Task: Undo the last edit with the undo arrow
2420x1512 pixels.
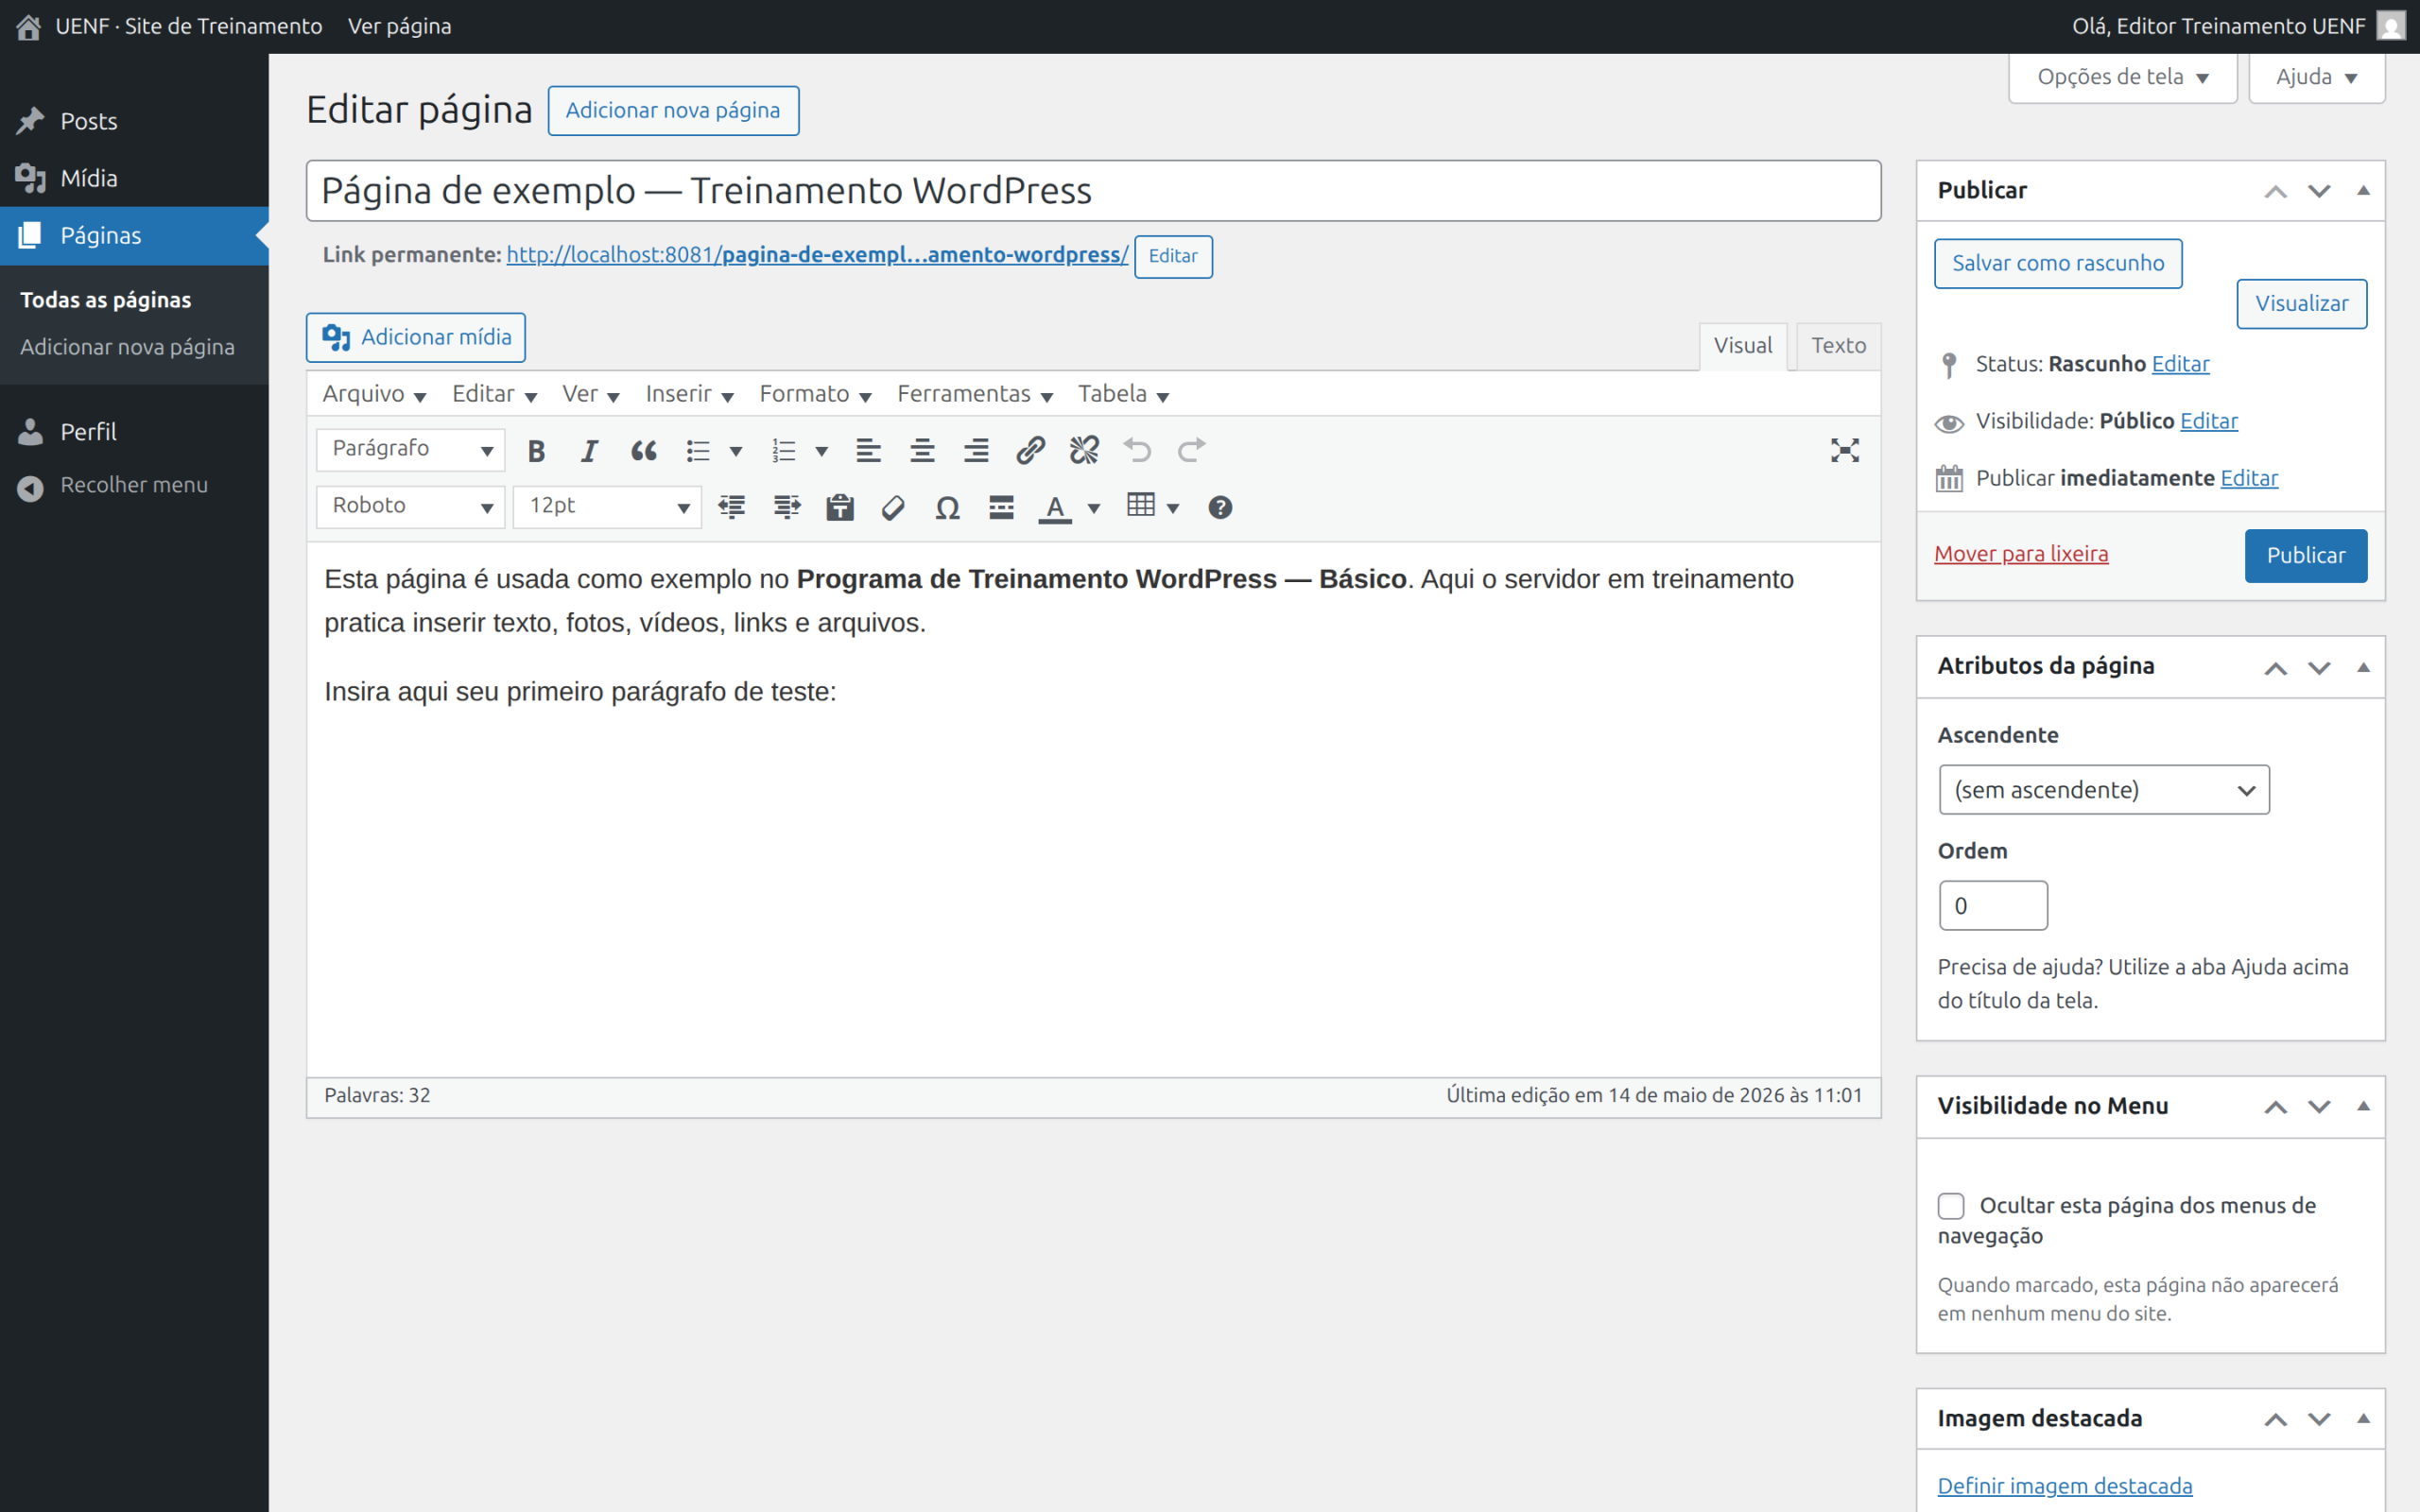Action: [x=1138, y=451]
